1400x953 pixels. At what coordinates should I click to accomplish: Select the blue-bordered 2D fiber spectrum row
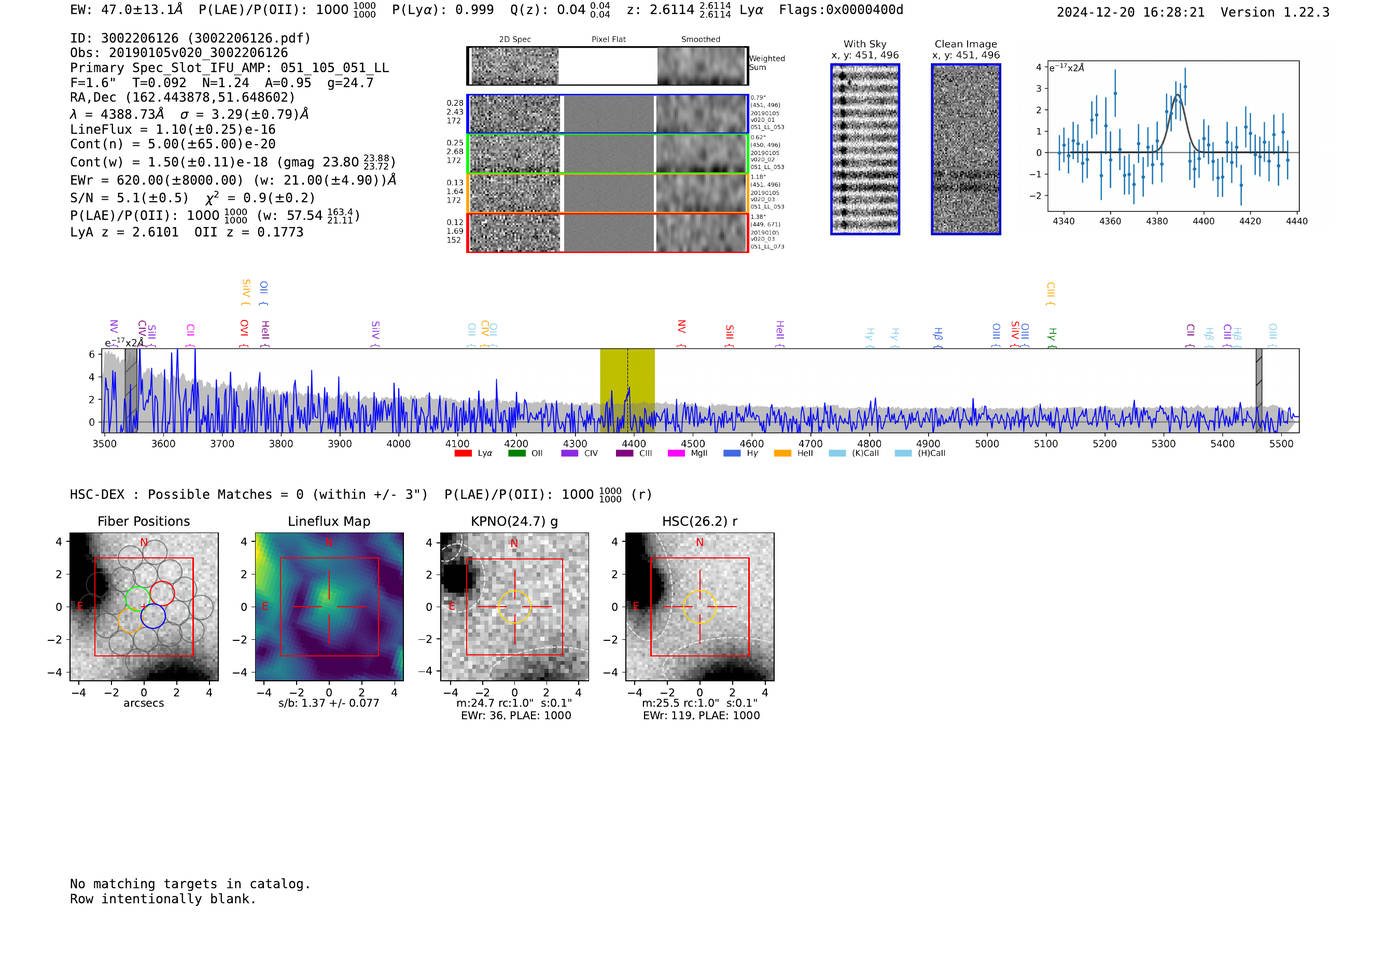608,114
